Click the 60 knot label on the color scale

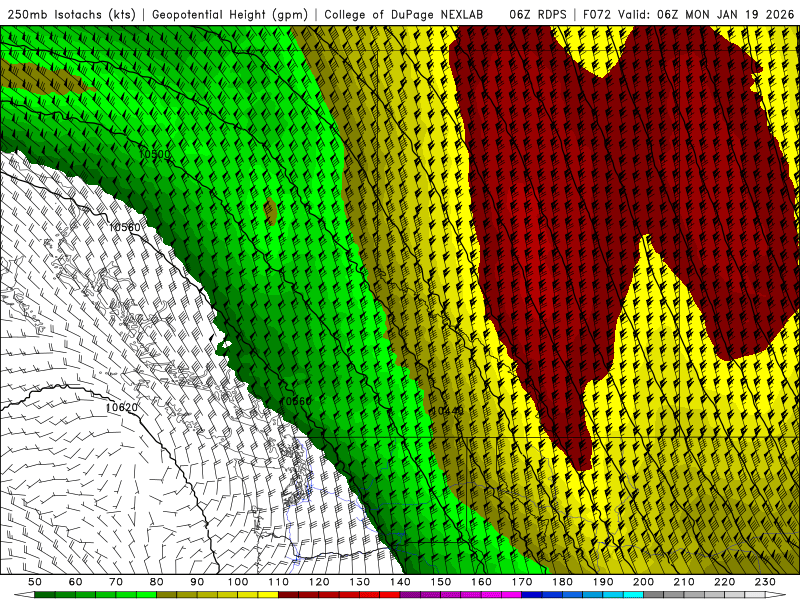75,582
